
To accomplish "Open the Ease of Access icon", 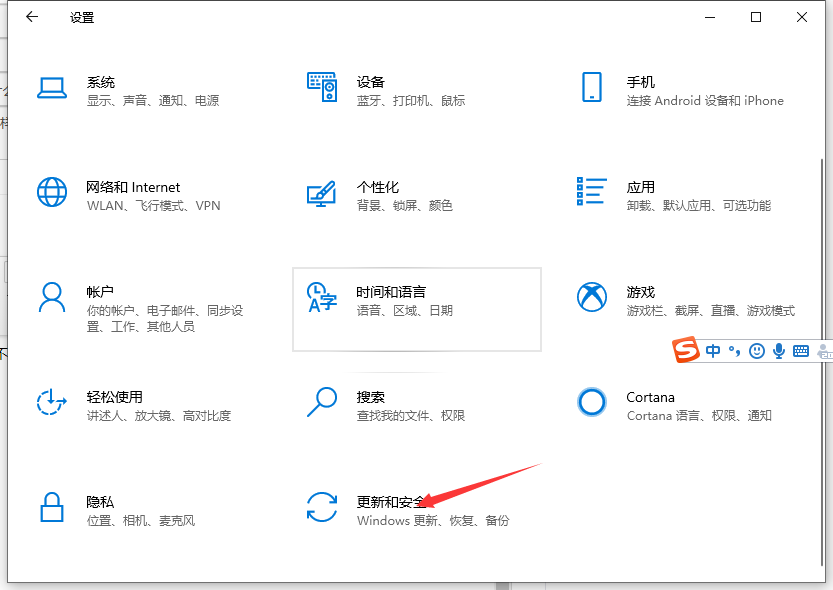I will pyautogui.click(x=52, y=402).
